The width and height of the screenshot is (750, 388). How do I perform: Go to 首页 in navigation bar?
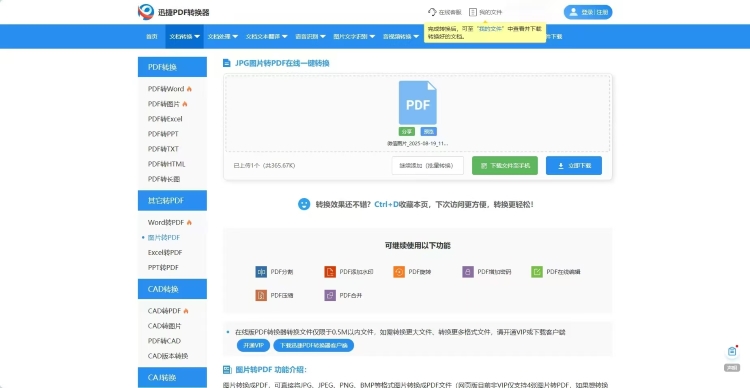click(152, 36)
